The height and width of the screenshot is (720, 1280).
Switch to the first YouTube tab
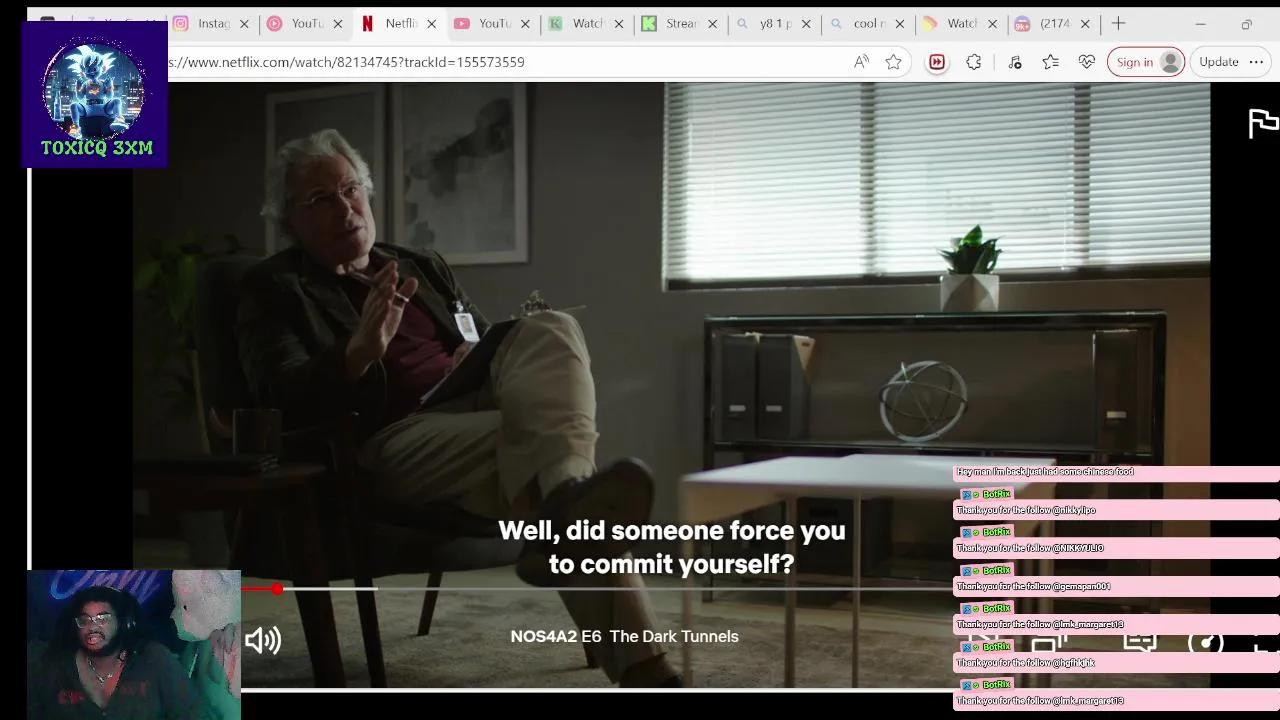296,23
